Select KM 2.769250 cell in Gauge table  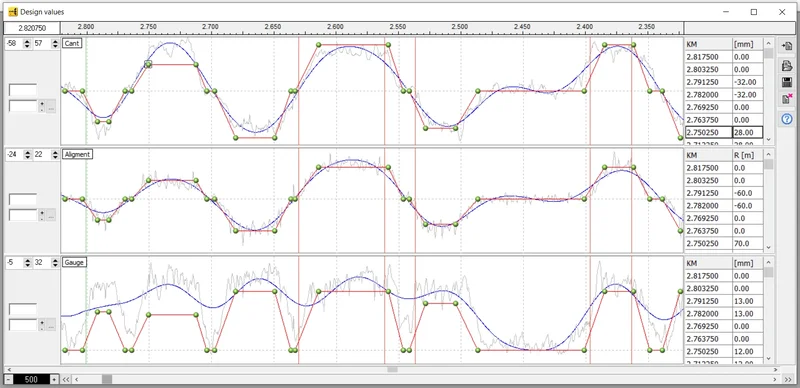pyautogui.click(x=708, y=326)
